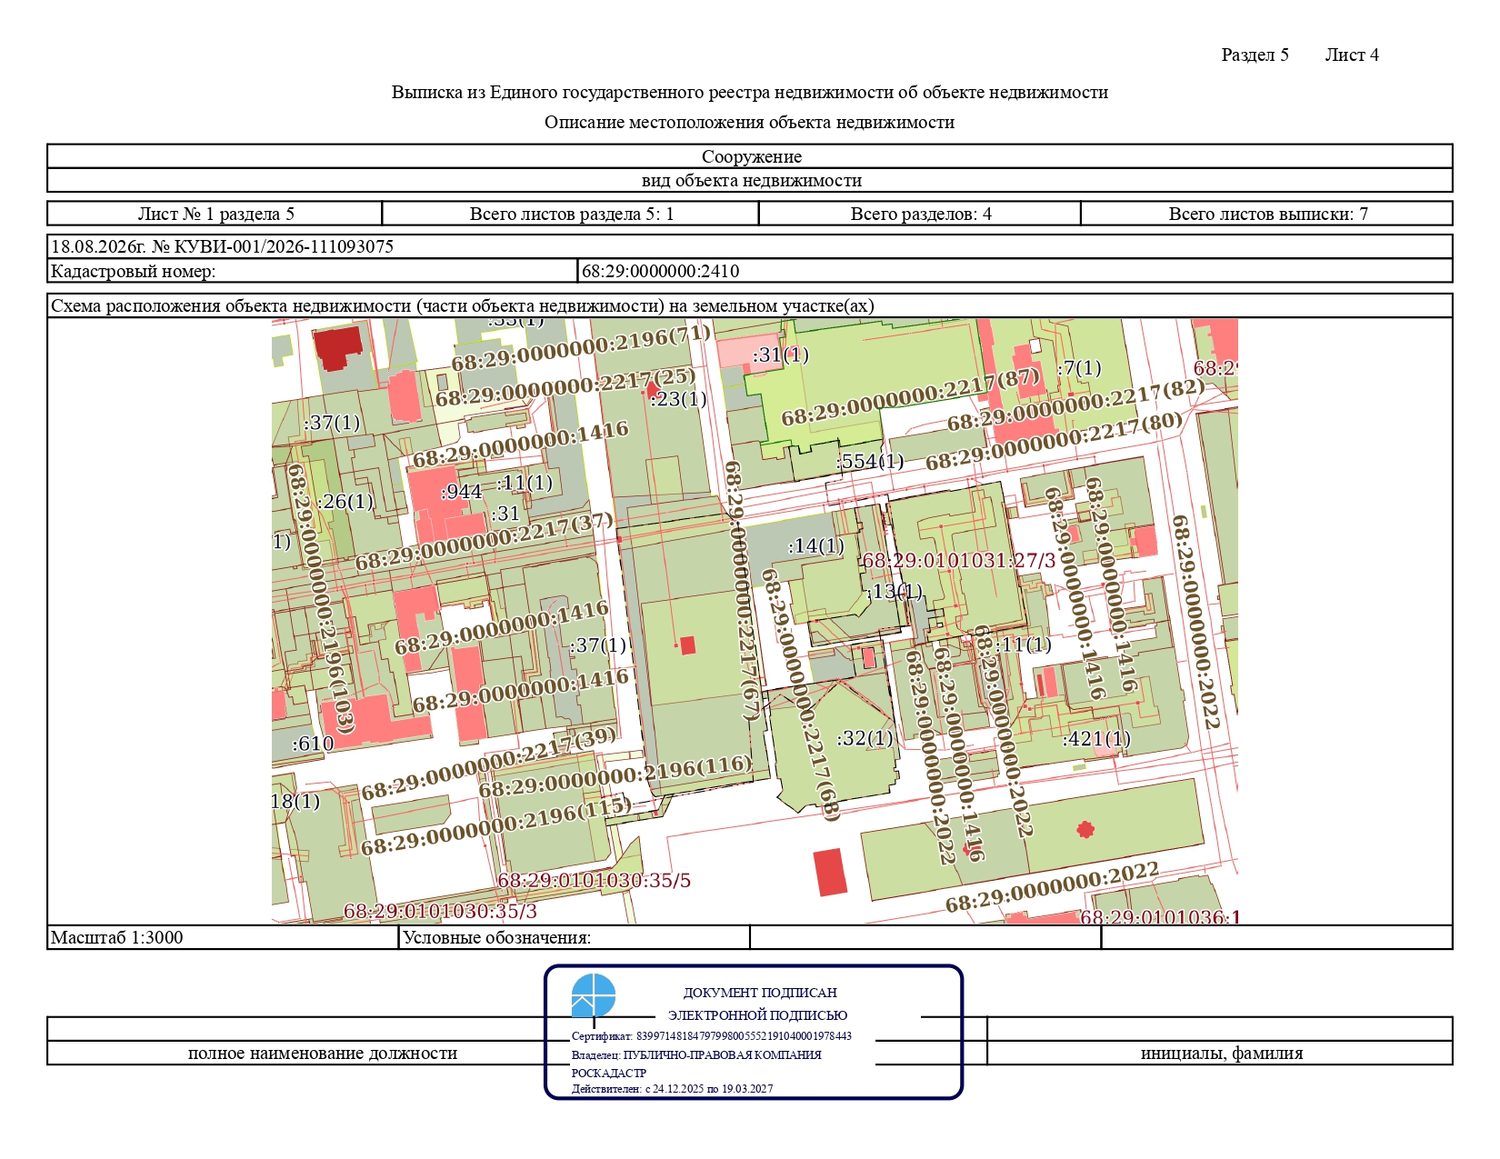The image size is (1500, 1159).
Task: Select the "ЭЛЕКТРОННОЙ ПОДПИСЬЮ" stamp line
Action: point(758,1015)
